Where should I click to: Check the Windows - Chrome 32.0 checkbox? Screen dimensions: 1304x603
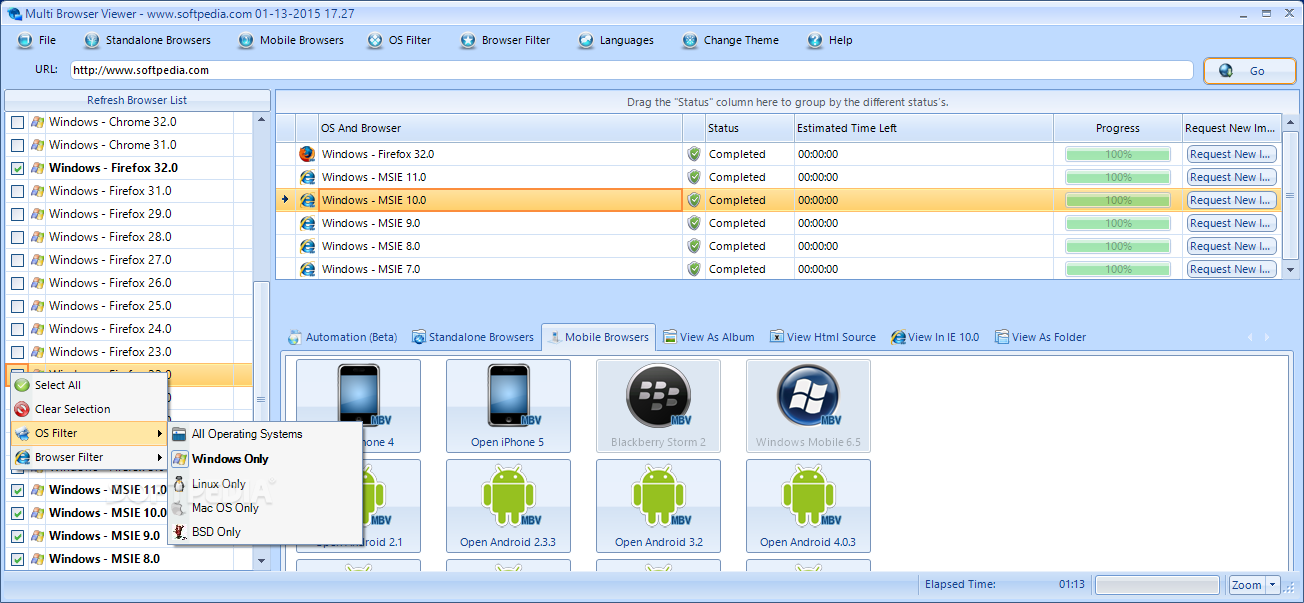point(17,122)
